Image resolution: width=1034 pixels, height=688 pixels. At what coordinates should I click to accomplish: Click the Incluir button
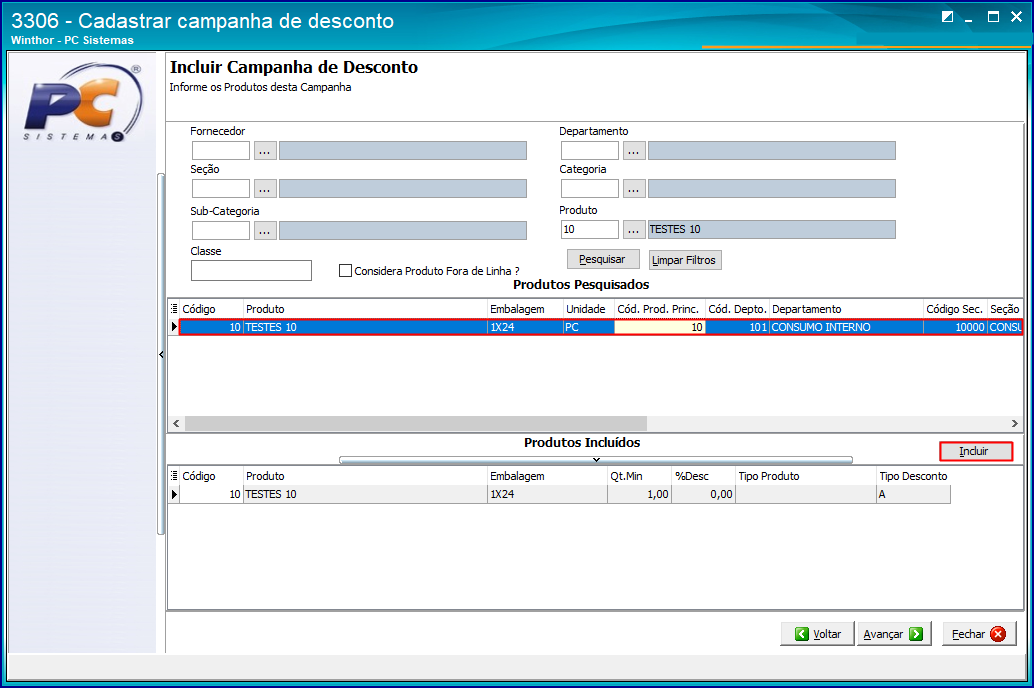[975, 451]
